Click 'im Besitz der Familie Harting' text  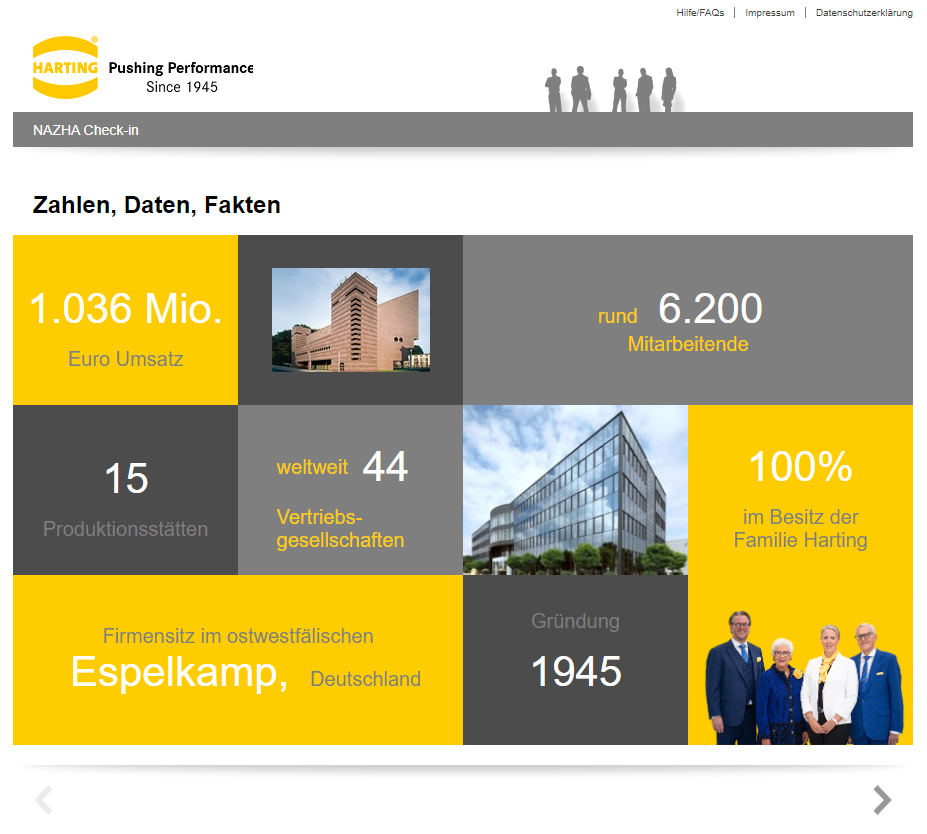[x=800, y=528]
